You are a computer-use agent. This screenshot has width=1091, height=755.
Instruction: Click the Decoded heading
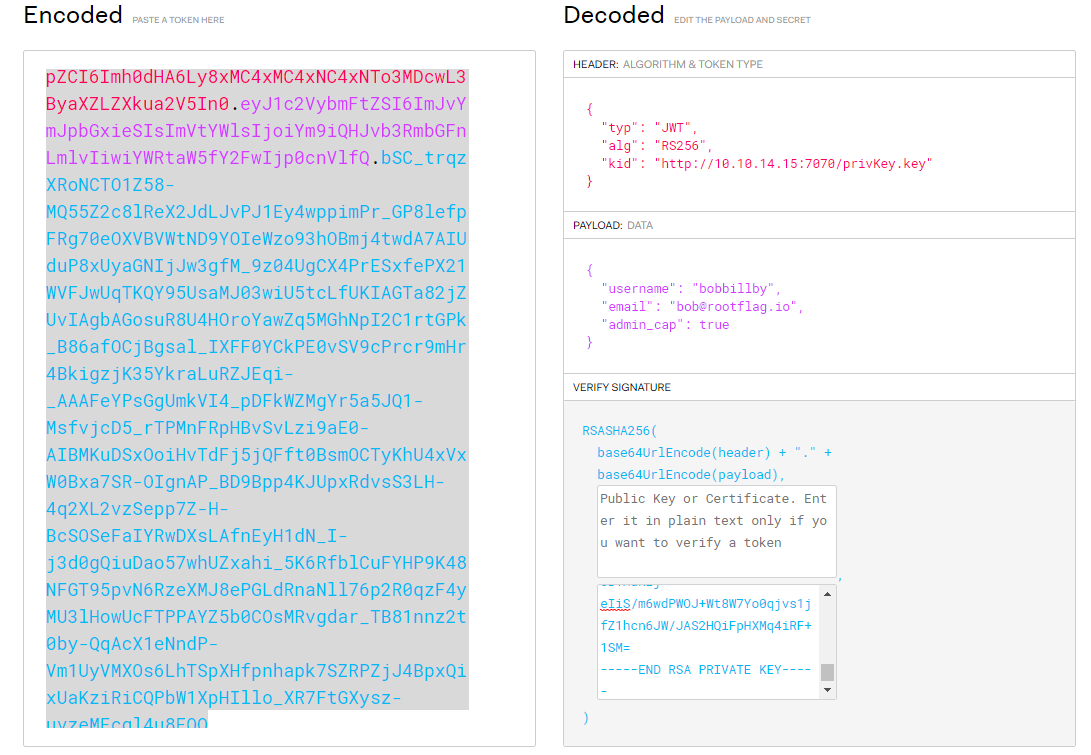(x=614, y=16)
